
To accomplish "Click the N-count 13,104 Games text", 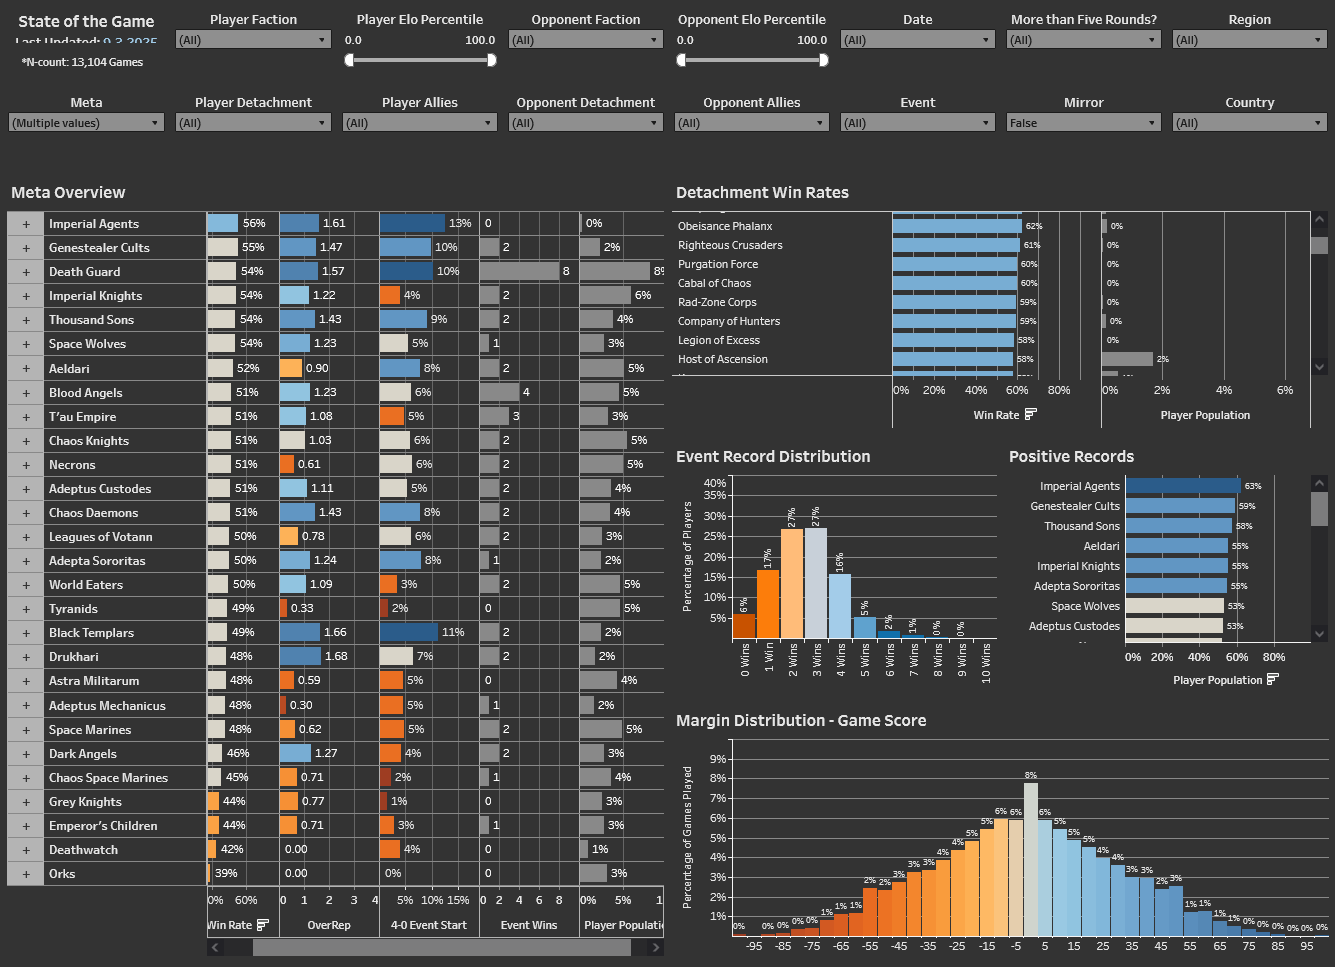I will tap(82, 62).
